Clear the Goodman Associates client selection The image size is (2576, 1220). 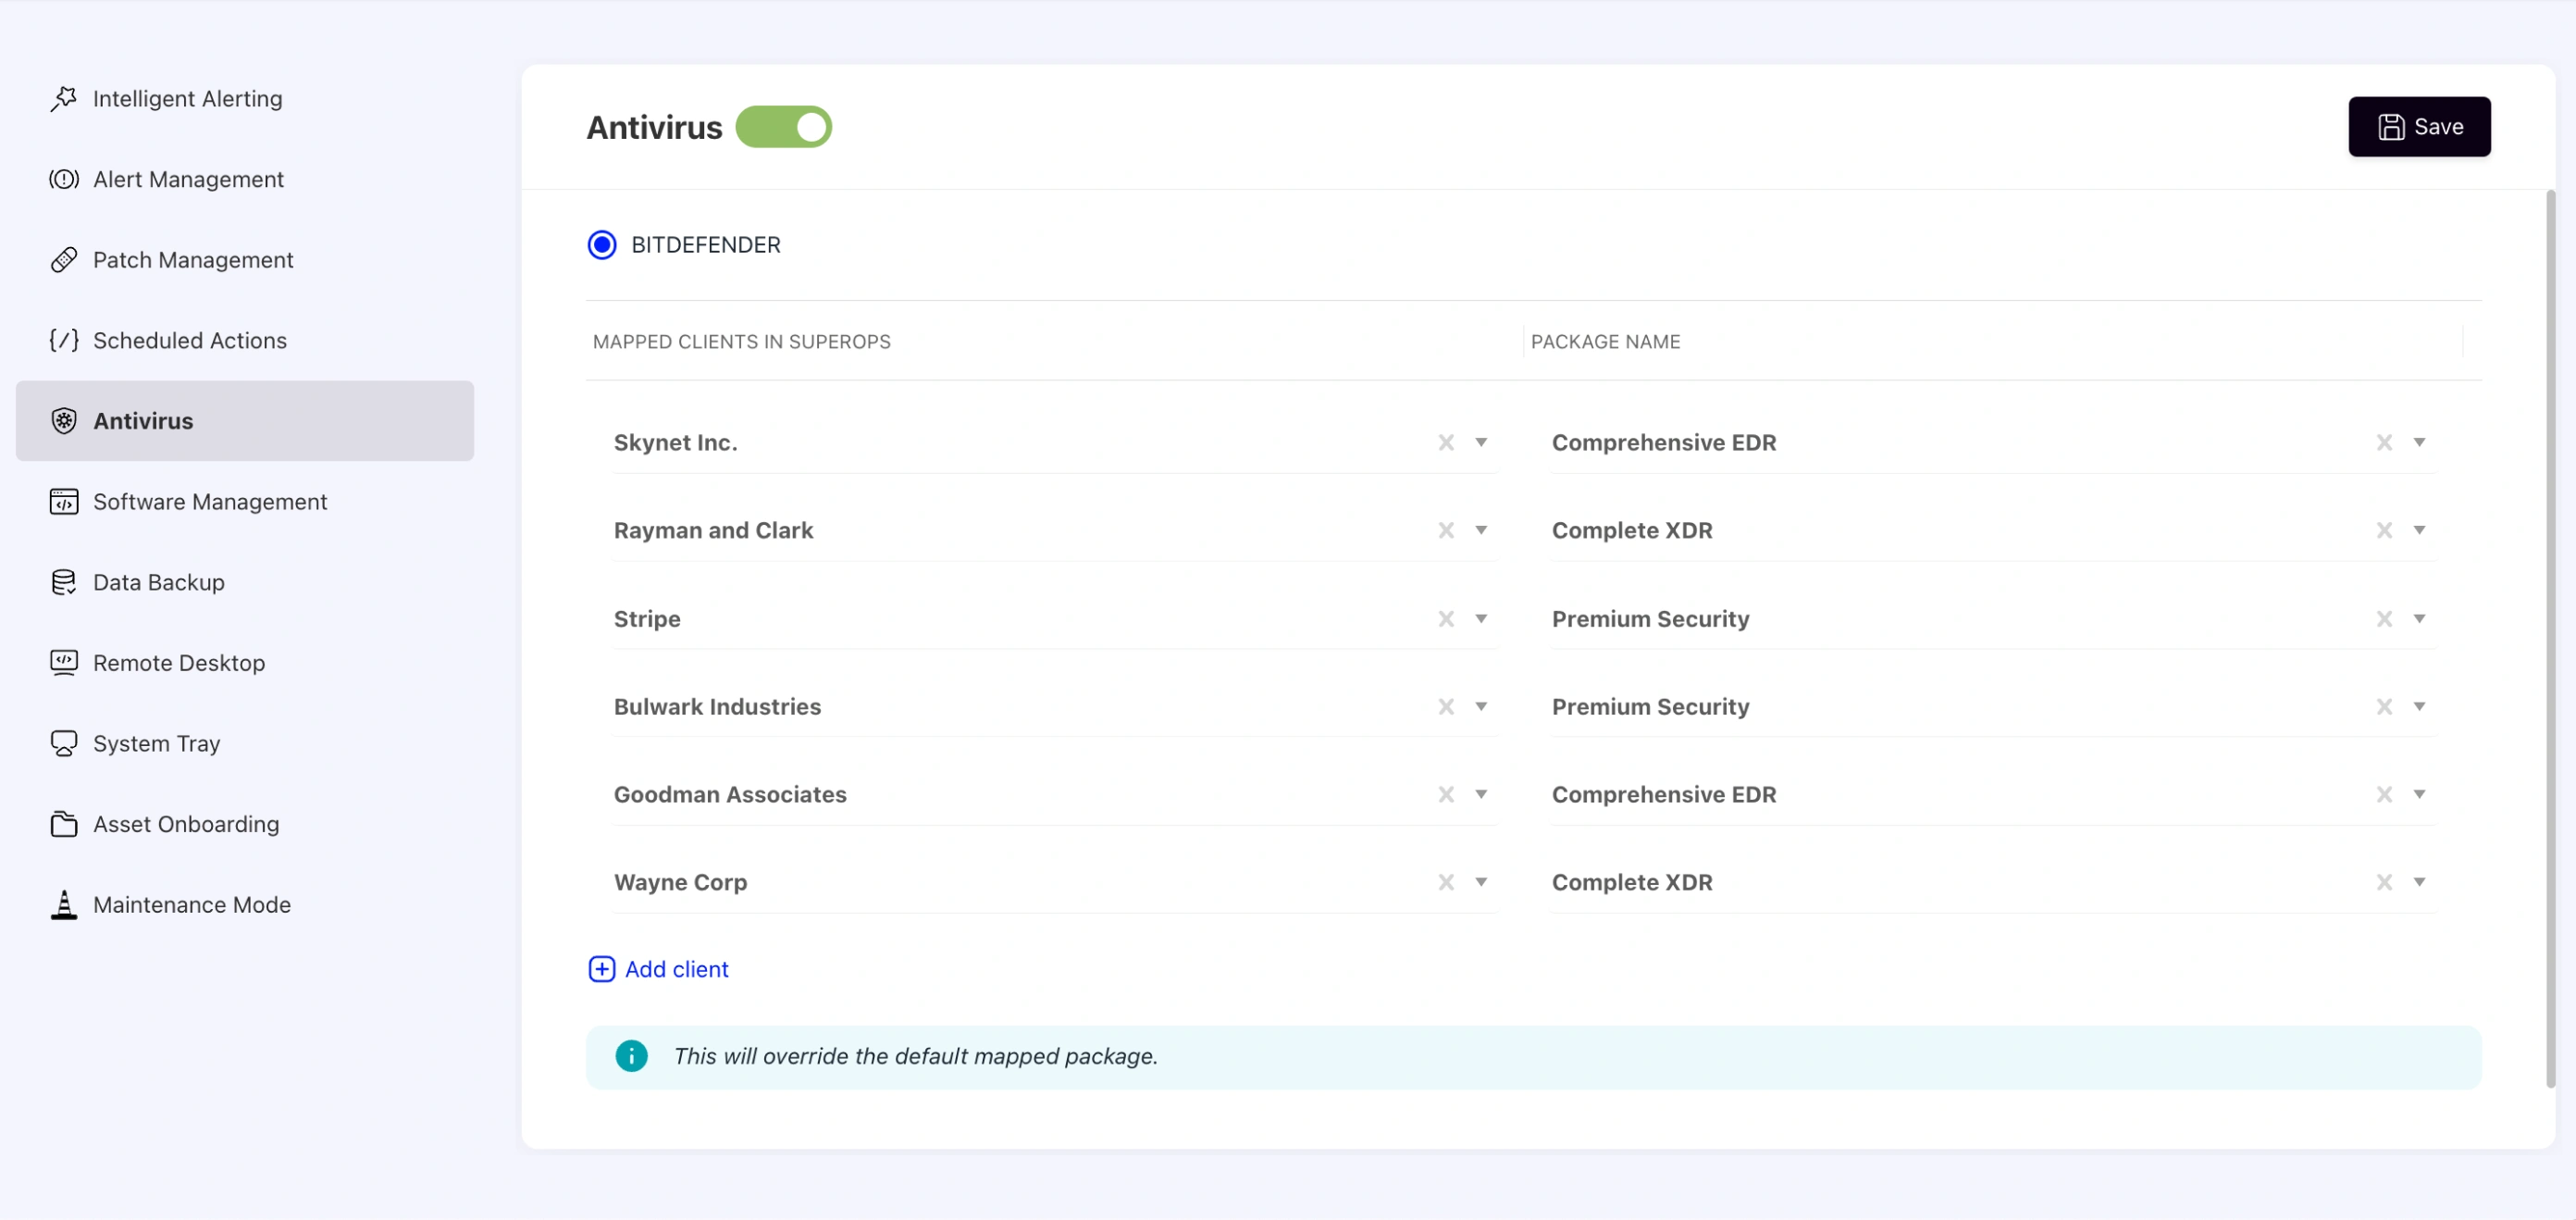[x=1446, y=794]
